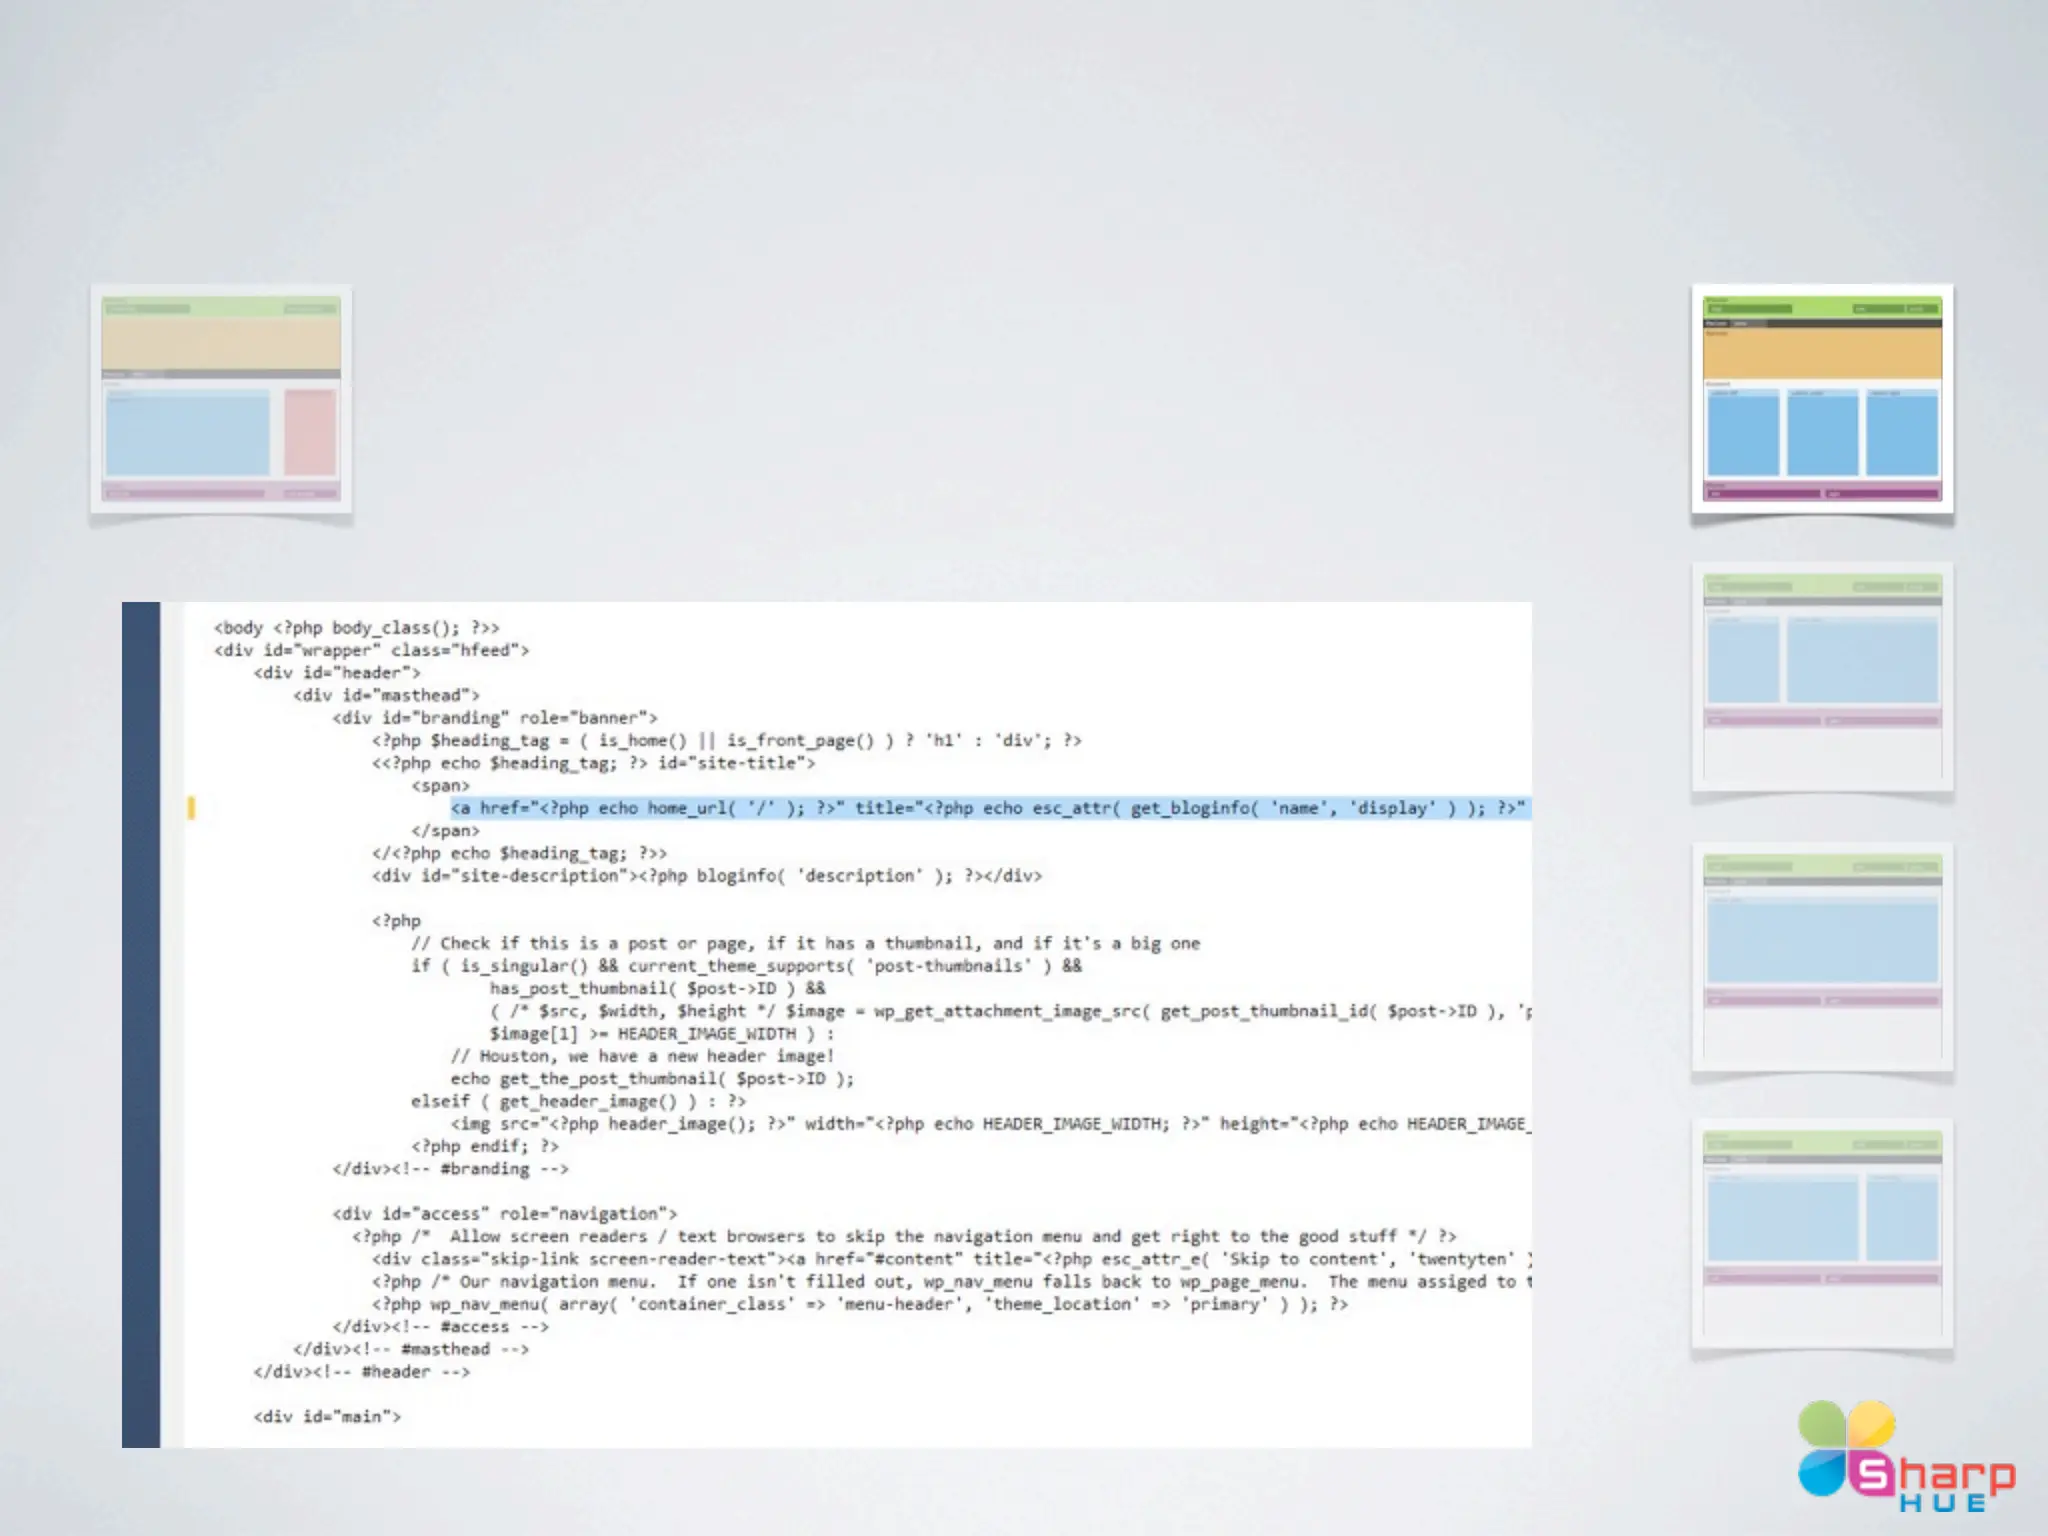Select the faded two-column narrow-left layout thumbnail
Image resolution: width=2048 pixels, height=1536 pixels.
point(1822,678)
